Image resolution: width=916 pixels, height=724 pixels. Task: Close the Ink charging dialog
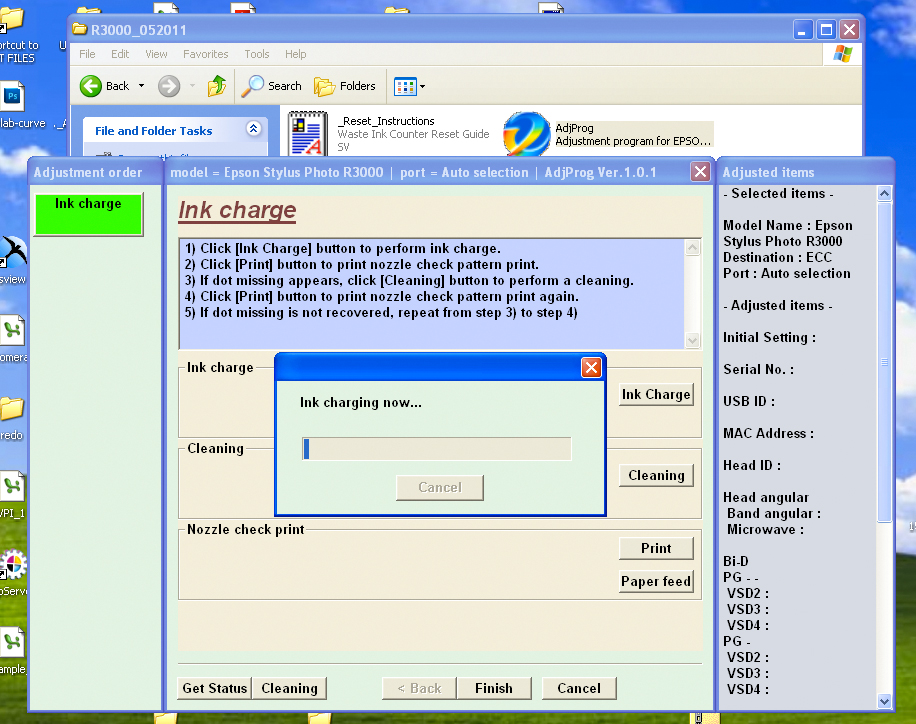coord(591,368)
